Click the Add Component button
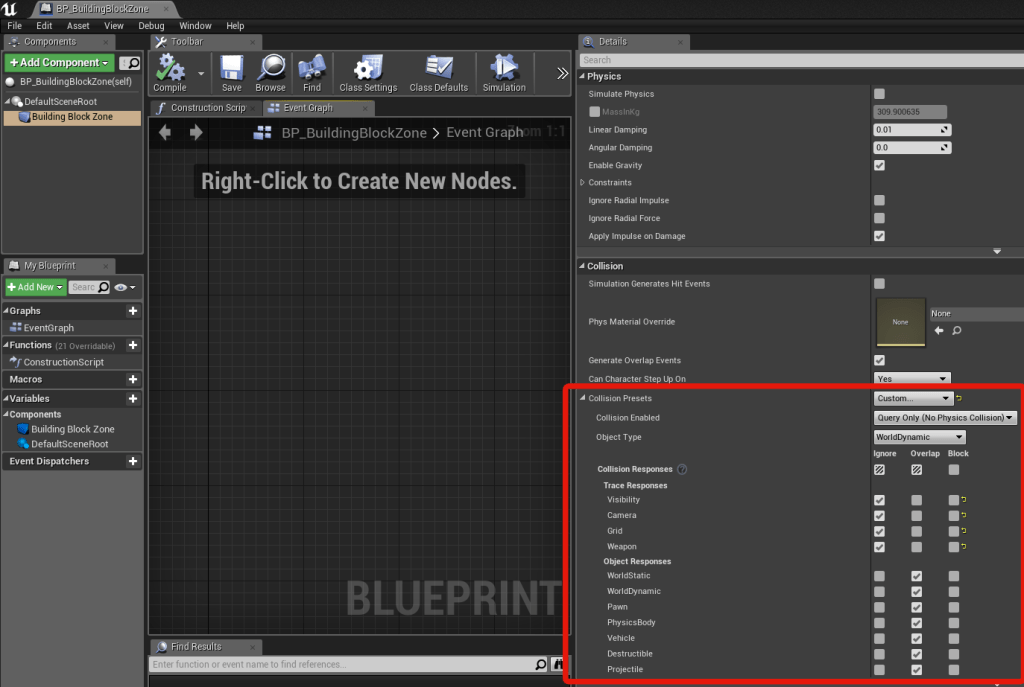Viewport: 1024px width, 687px height. (60, 63)
